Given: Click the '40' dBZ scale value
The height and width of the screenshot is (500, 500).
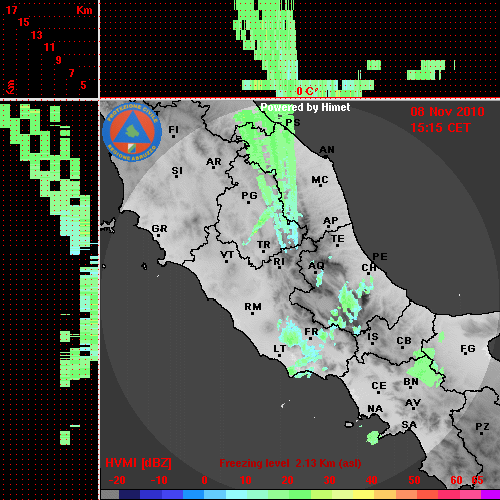Looking at the screenshot, I should pyautogui.click(x=372, y=480).
